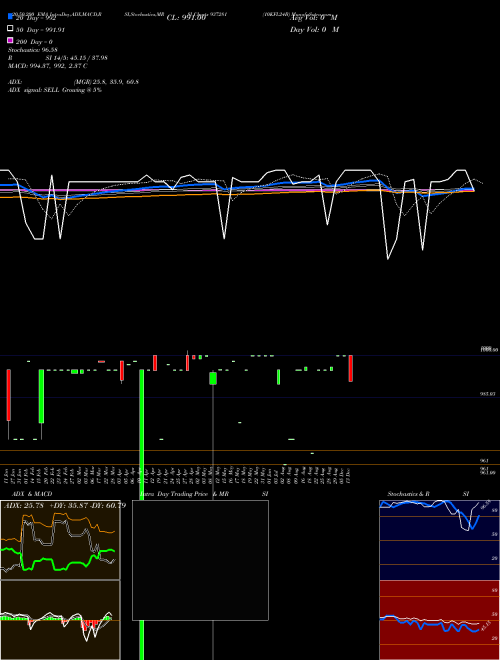Click the ADX indicator chart thumbnail
Viewport: 500px width, 660px height.
[60, 540]
